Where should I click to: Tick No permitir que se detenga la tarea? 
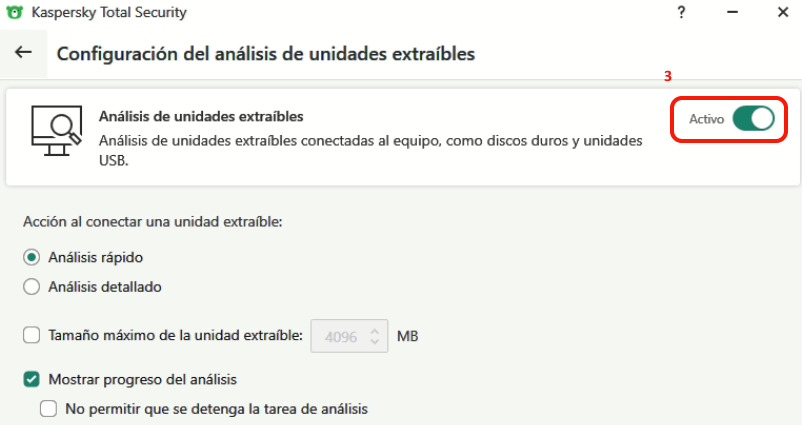pyautogui.click(x=48, y=408)
